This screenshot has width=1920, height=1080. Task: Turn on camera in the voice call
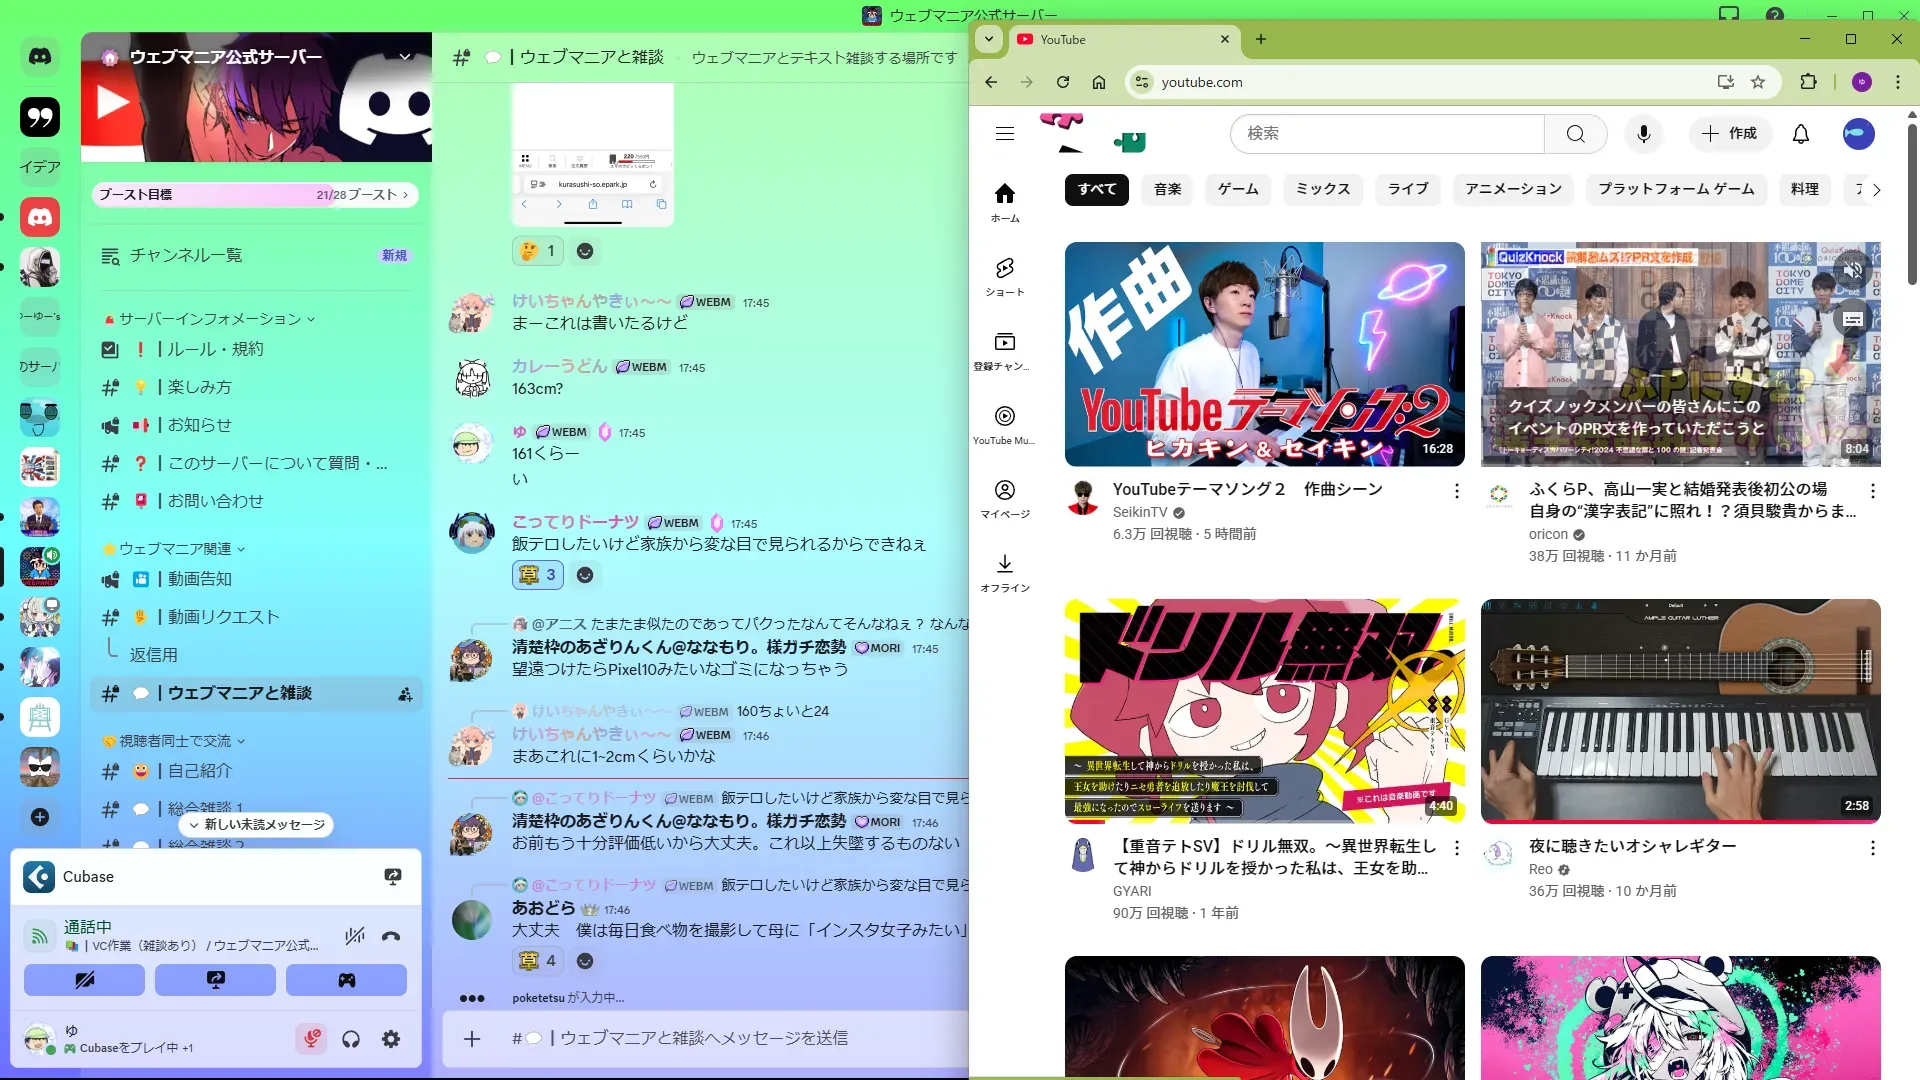coord(84,980)
